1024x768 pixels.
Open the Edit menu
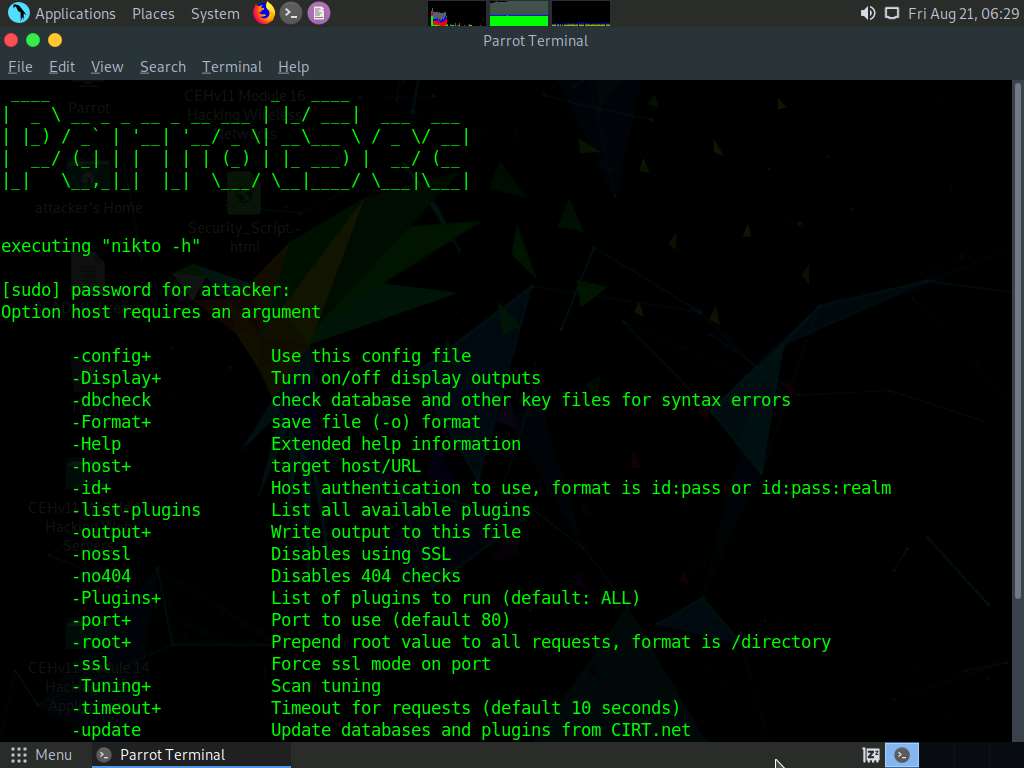62,67
